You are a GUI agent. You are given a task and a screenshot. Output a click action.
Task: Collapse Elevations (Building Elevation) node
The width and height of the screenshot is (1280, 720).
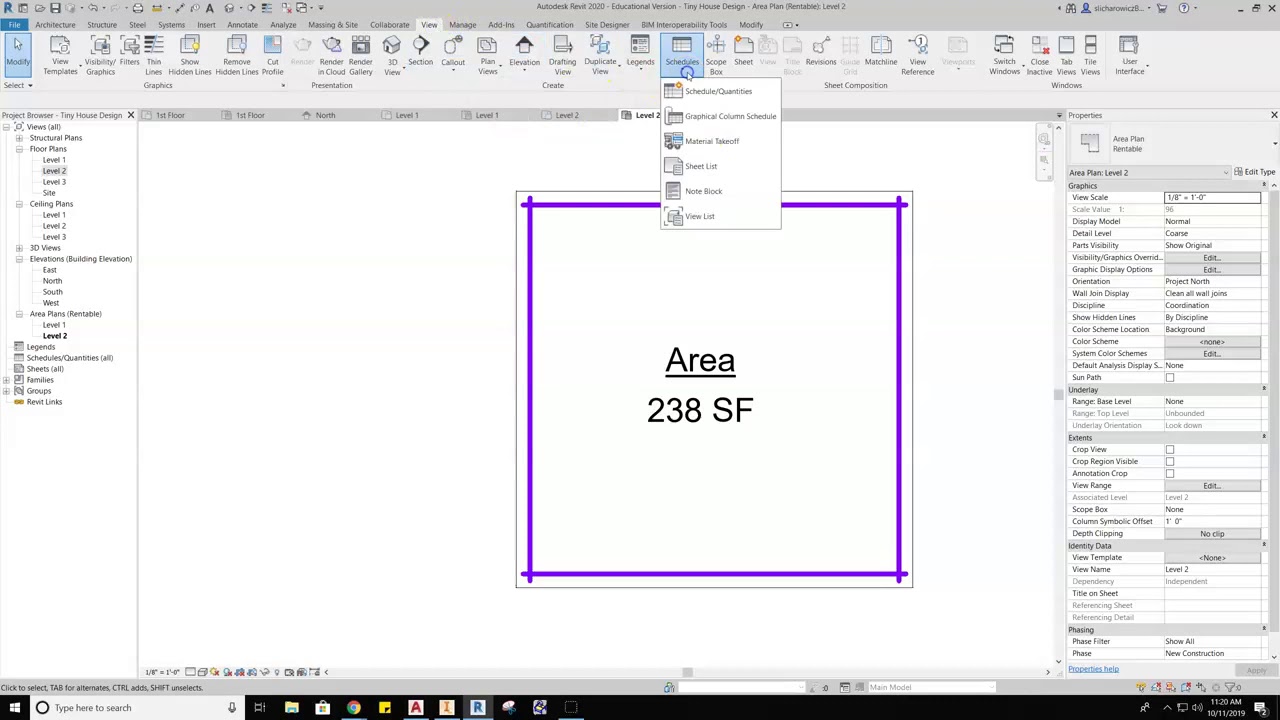click(x=19, y=259)
